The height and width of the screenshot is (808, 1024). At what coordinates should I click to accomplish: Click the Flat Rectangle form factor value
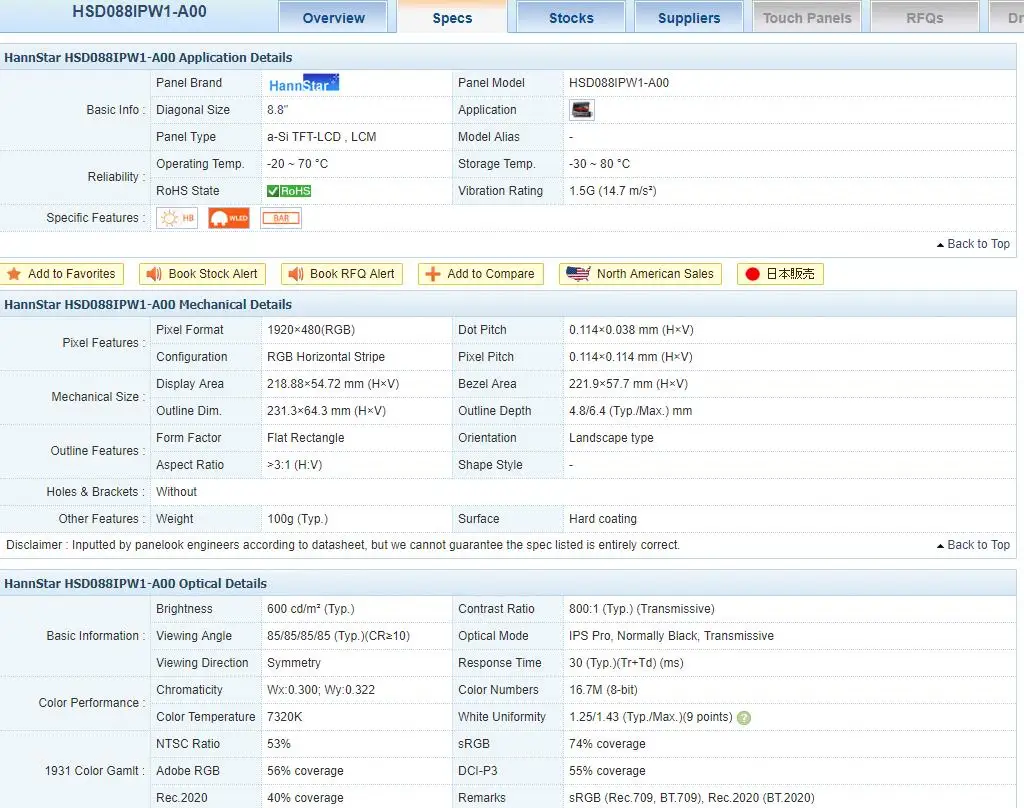click(x=306, y=438)
